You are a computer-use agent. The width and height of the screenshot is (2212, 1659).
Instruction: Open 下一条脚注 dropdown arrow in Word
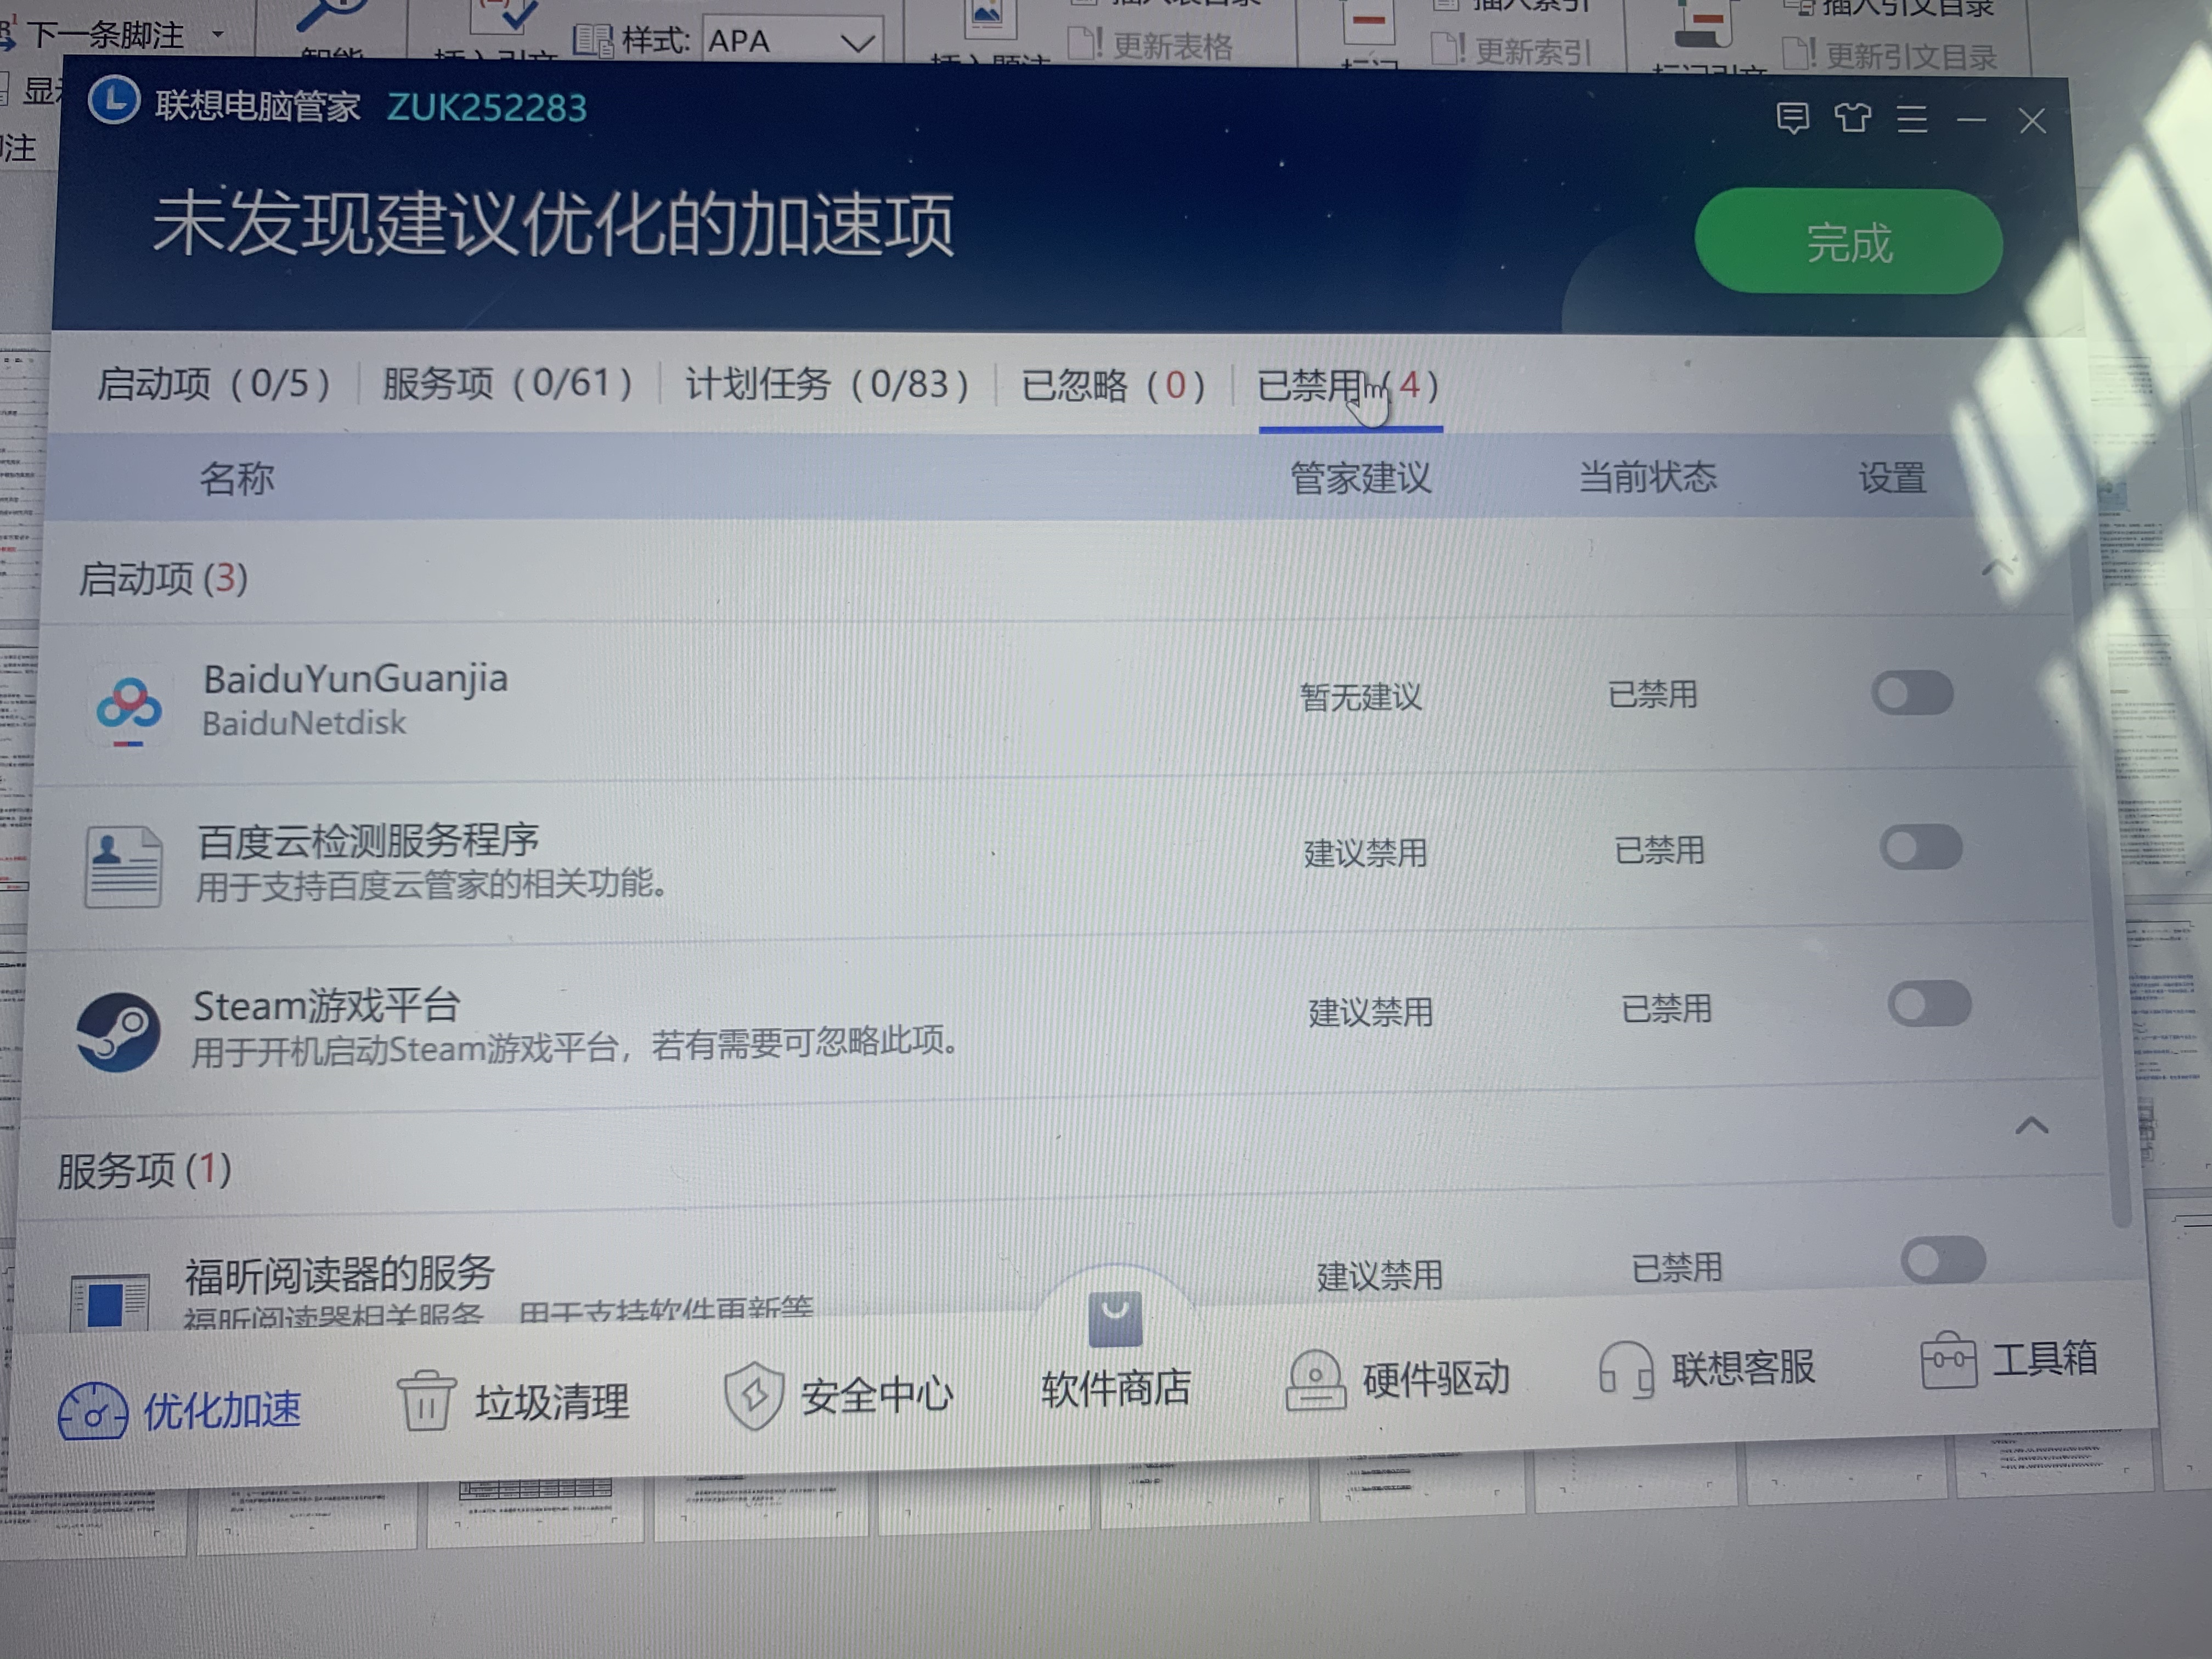pos(217,35)
